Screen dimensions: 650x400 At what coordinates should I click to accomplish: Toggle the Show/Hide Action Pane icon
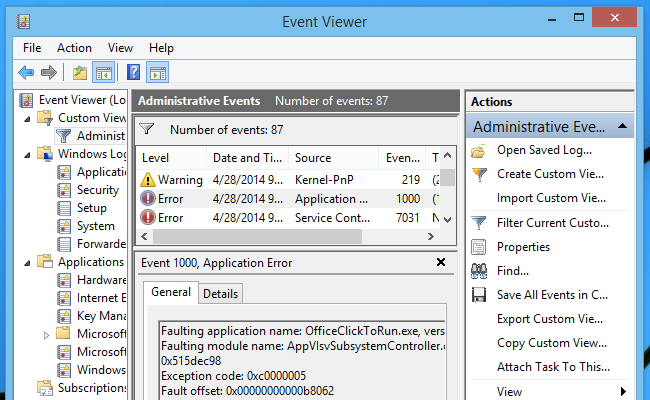tap(158, 73)
